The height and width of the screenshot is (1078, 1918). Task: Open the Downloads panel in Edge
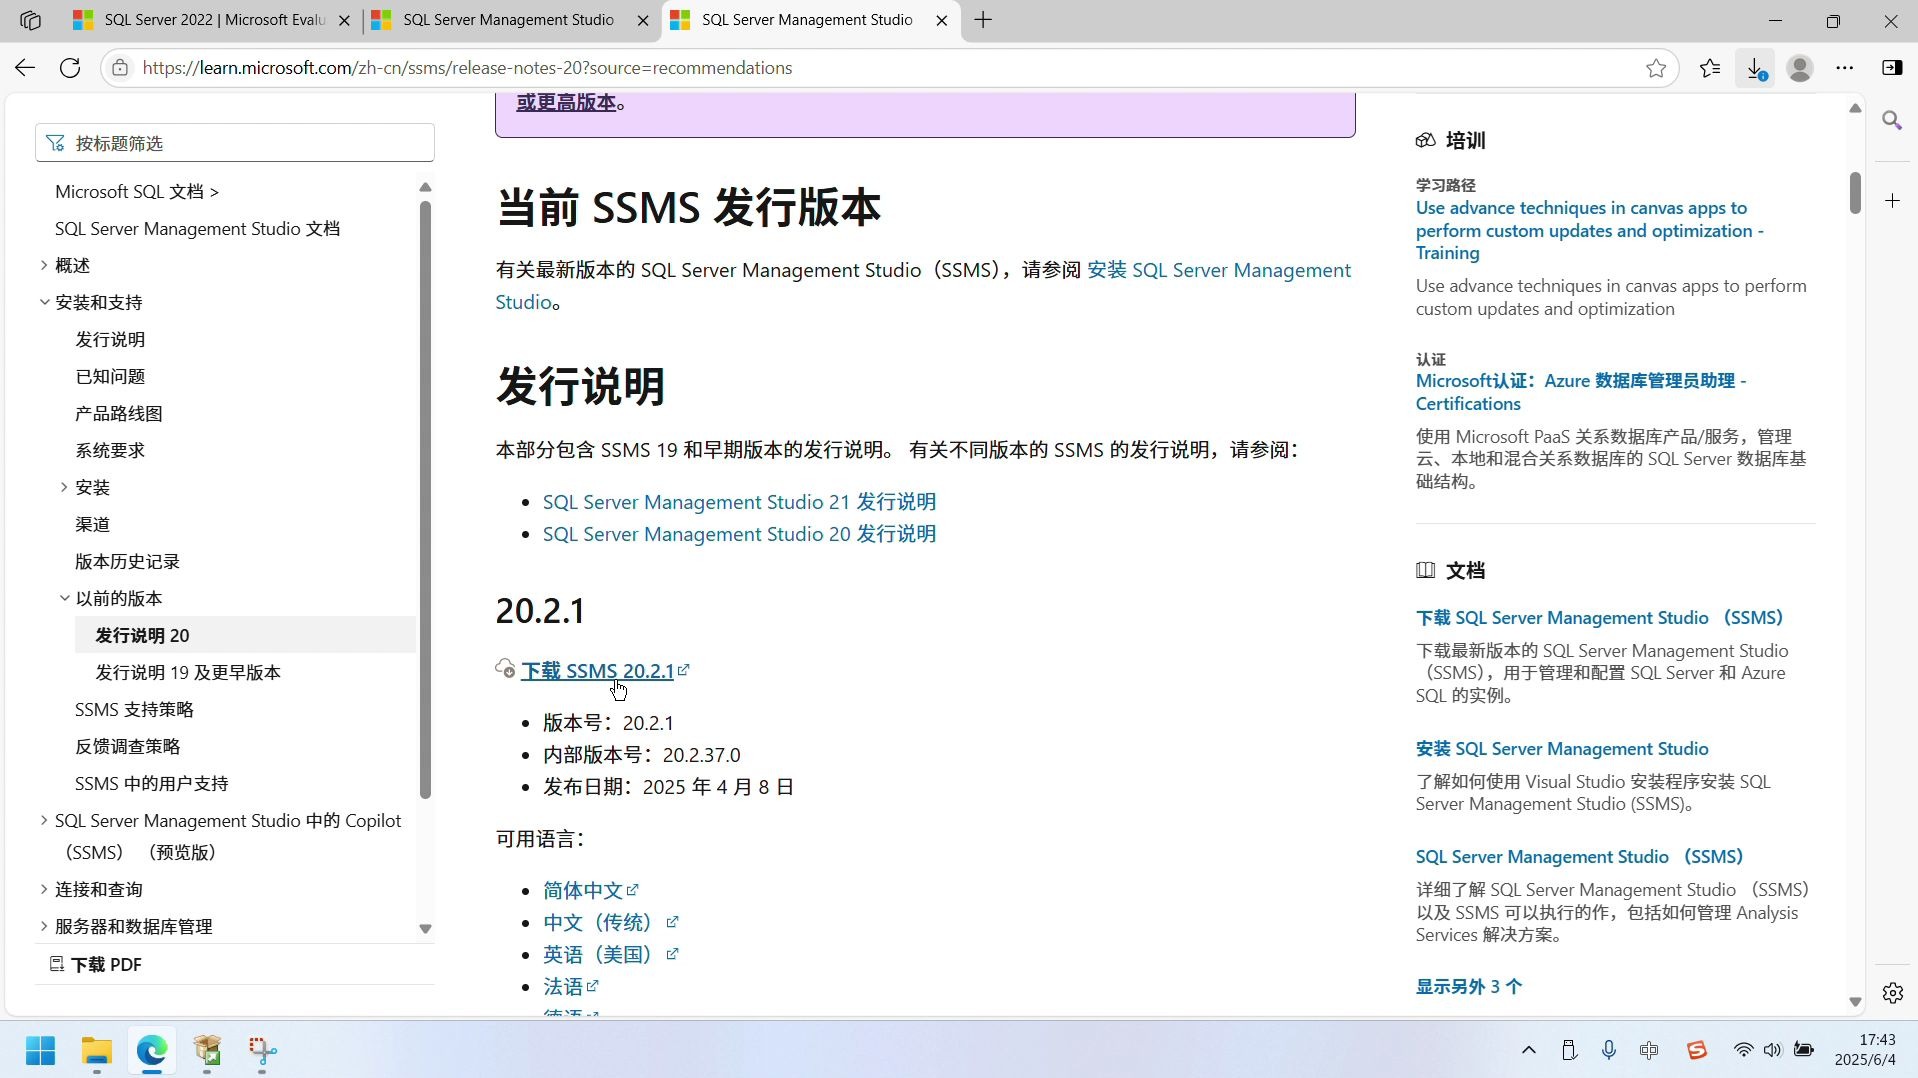(x=1756, y=67)
